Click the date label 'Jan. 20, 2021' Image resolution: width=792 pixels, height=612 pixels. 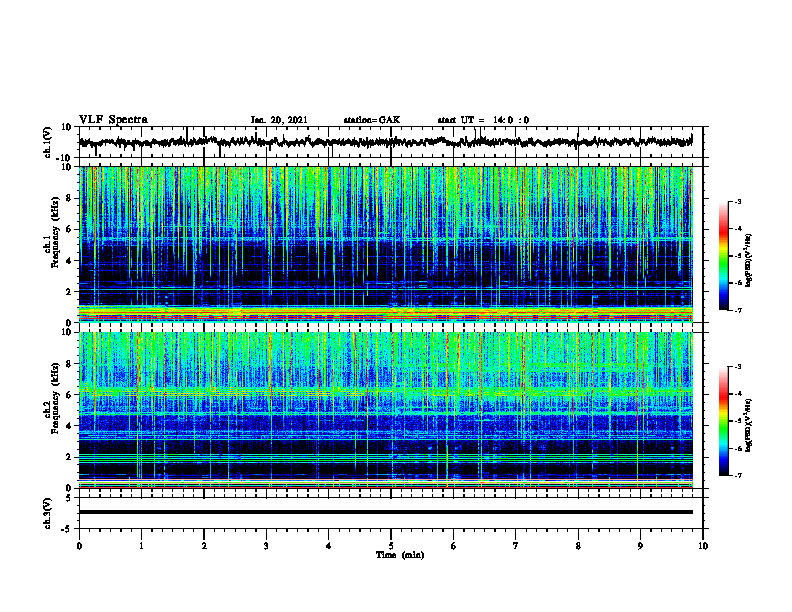tap(279, 120)
